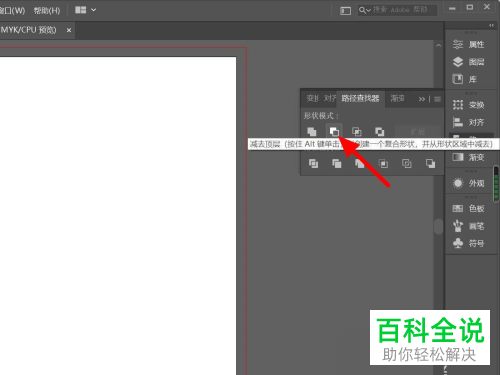Click the Unite shape mode icon
The height and width of the screenshot is (375, 500).
tap(312, 132)
